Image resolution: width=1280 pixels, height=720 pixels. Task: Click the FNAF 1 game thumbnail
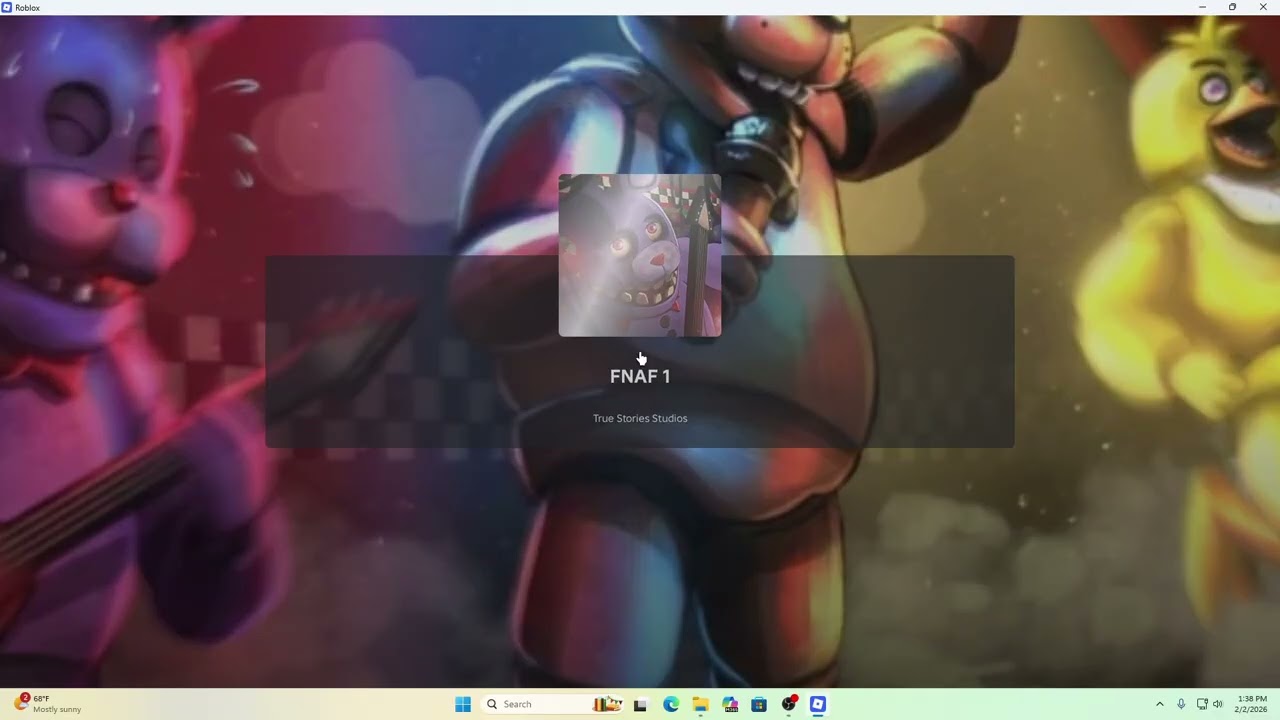point(640,255)
